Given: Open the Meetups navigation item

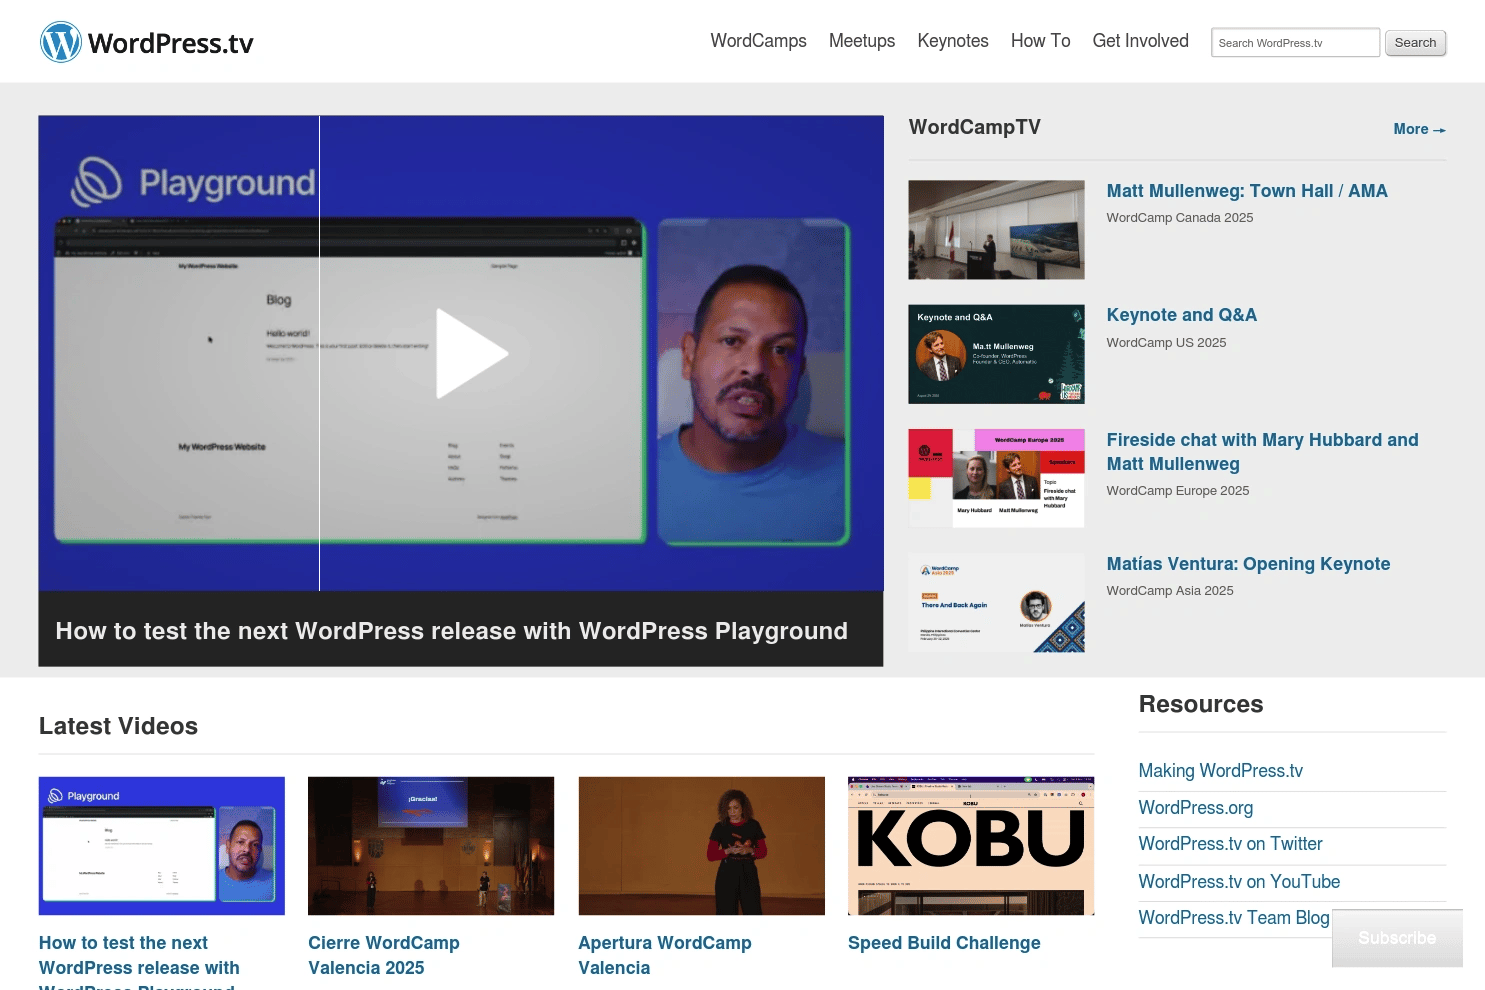Looking at the screenshot, I should (x=861, y=41).
